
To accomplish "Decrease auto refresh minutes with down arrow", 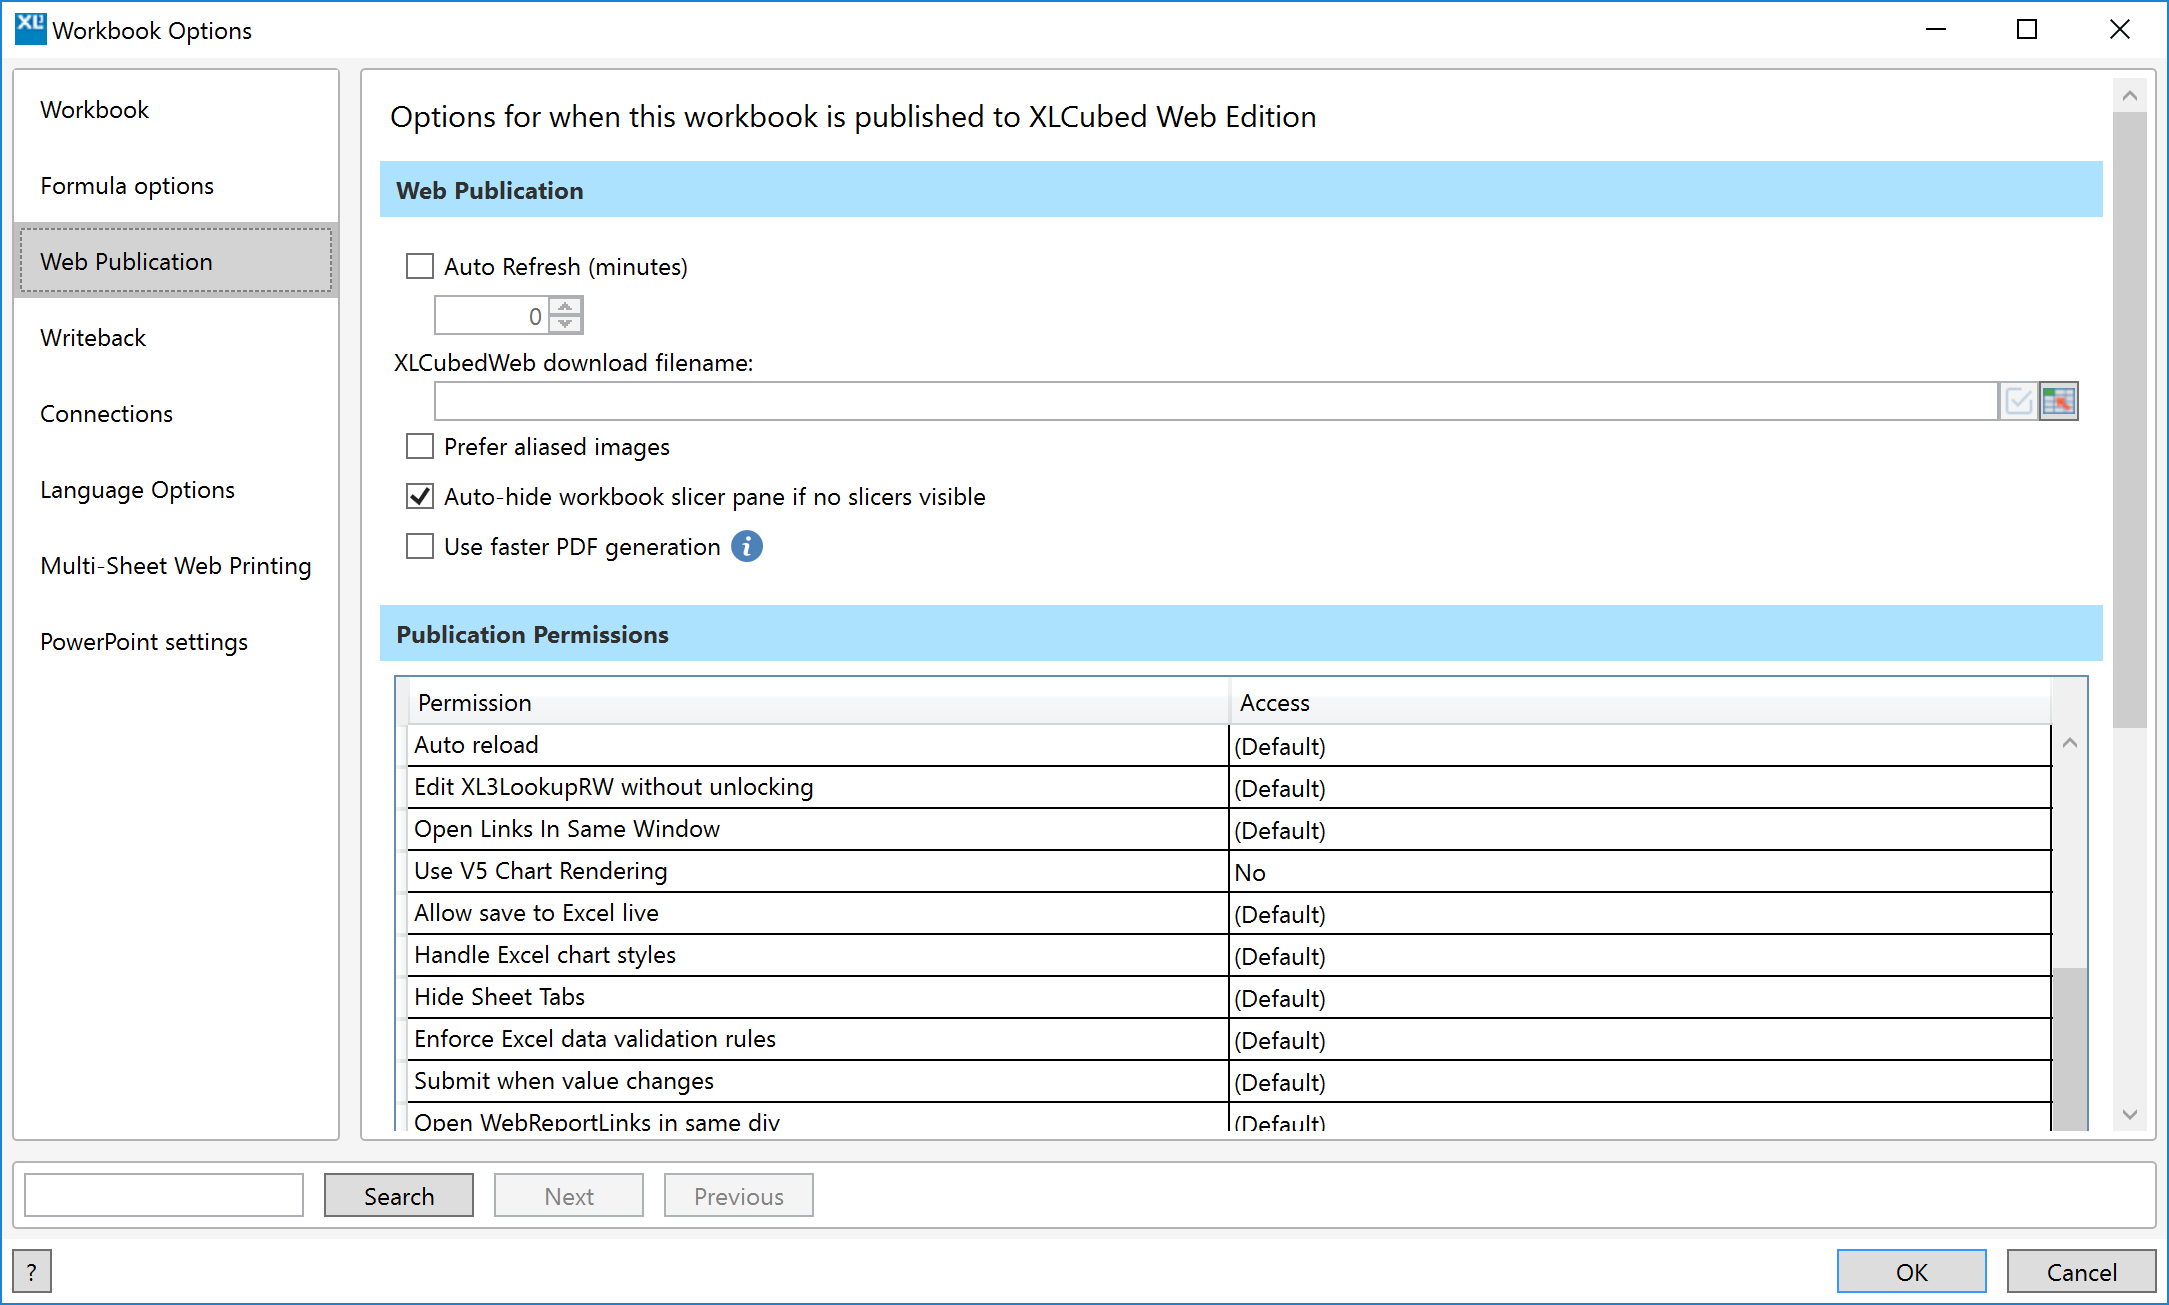I will click(566, 324).
